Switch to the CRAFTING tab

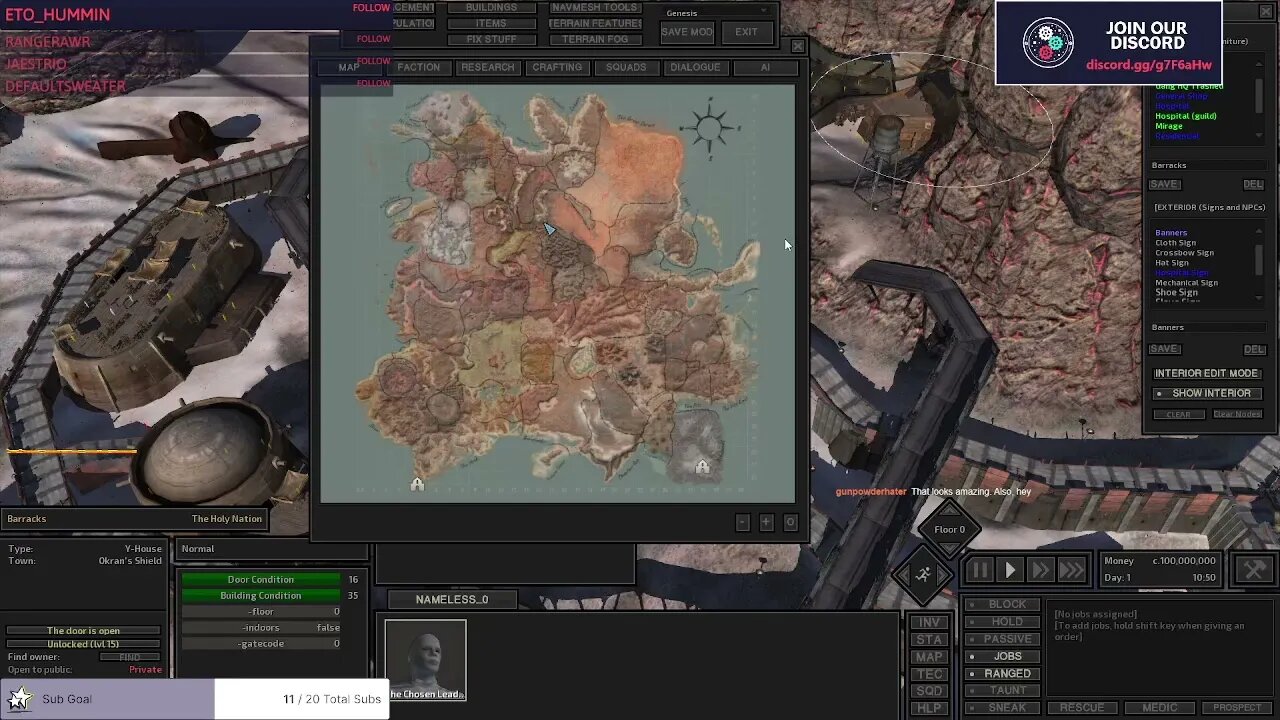click(x=557, y=67)
